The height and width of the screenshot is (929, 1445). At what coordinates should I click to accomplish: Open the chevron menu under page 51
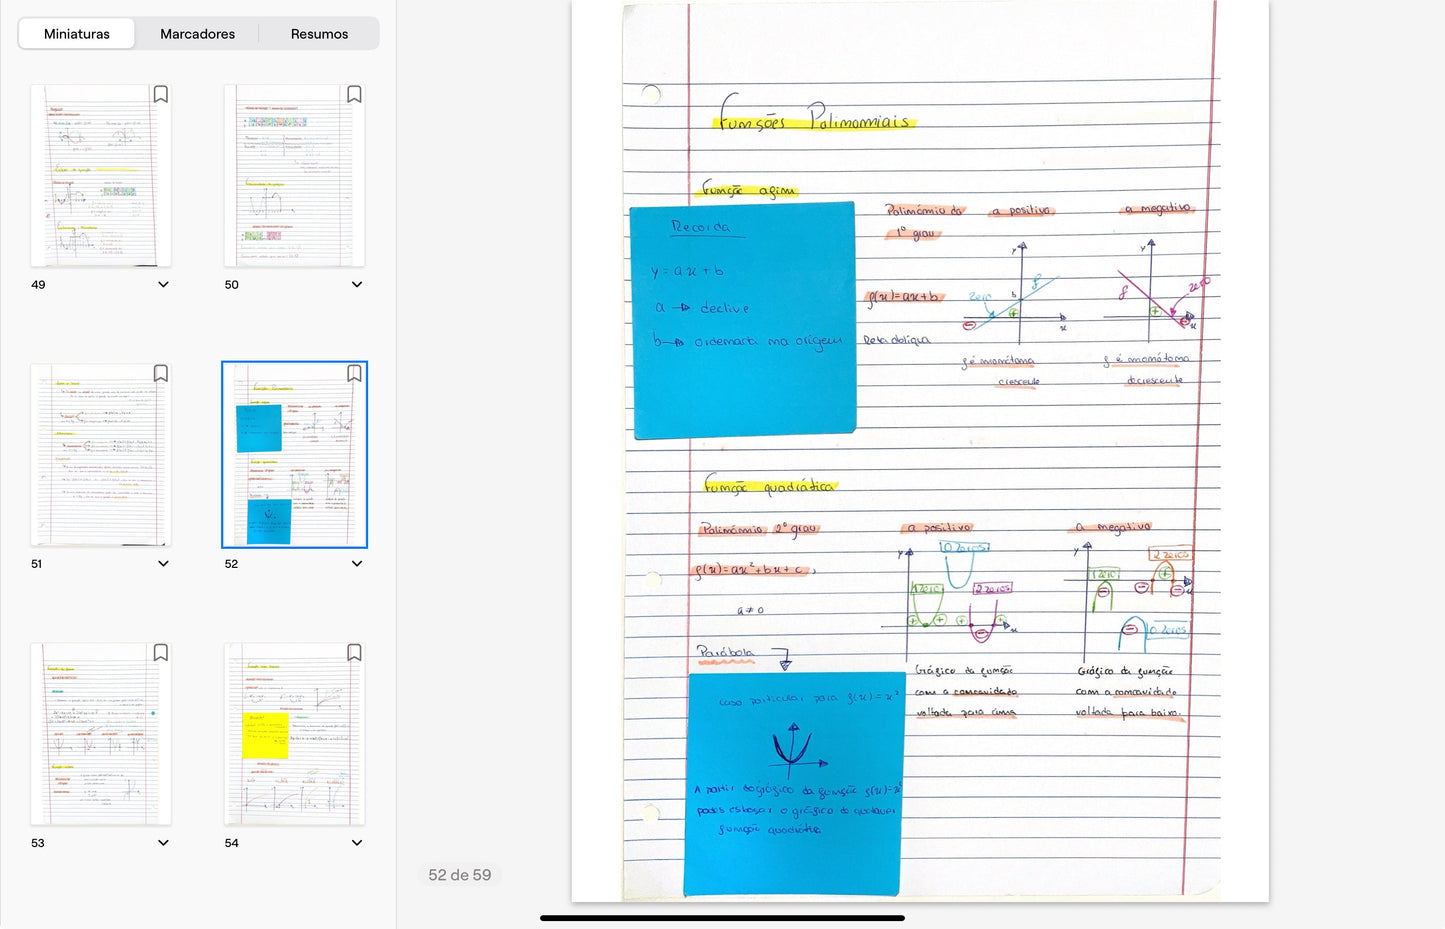point(163,564)
